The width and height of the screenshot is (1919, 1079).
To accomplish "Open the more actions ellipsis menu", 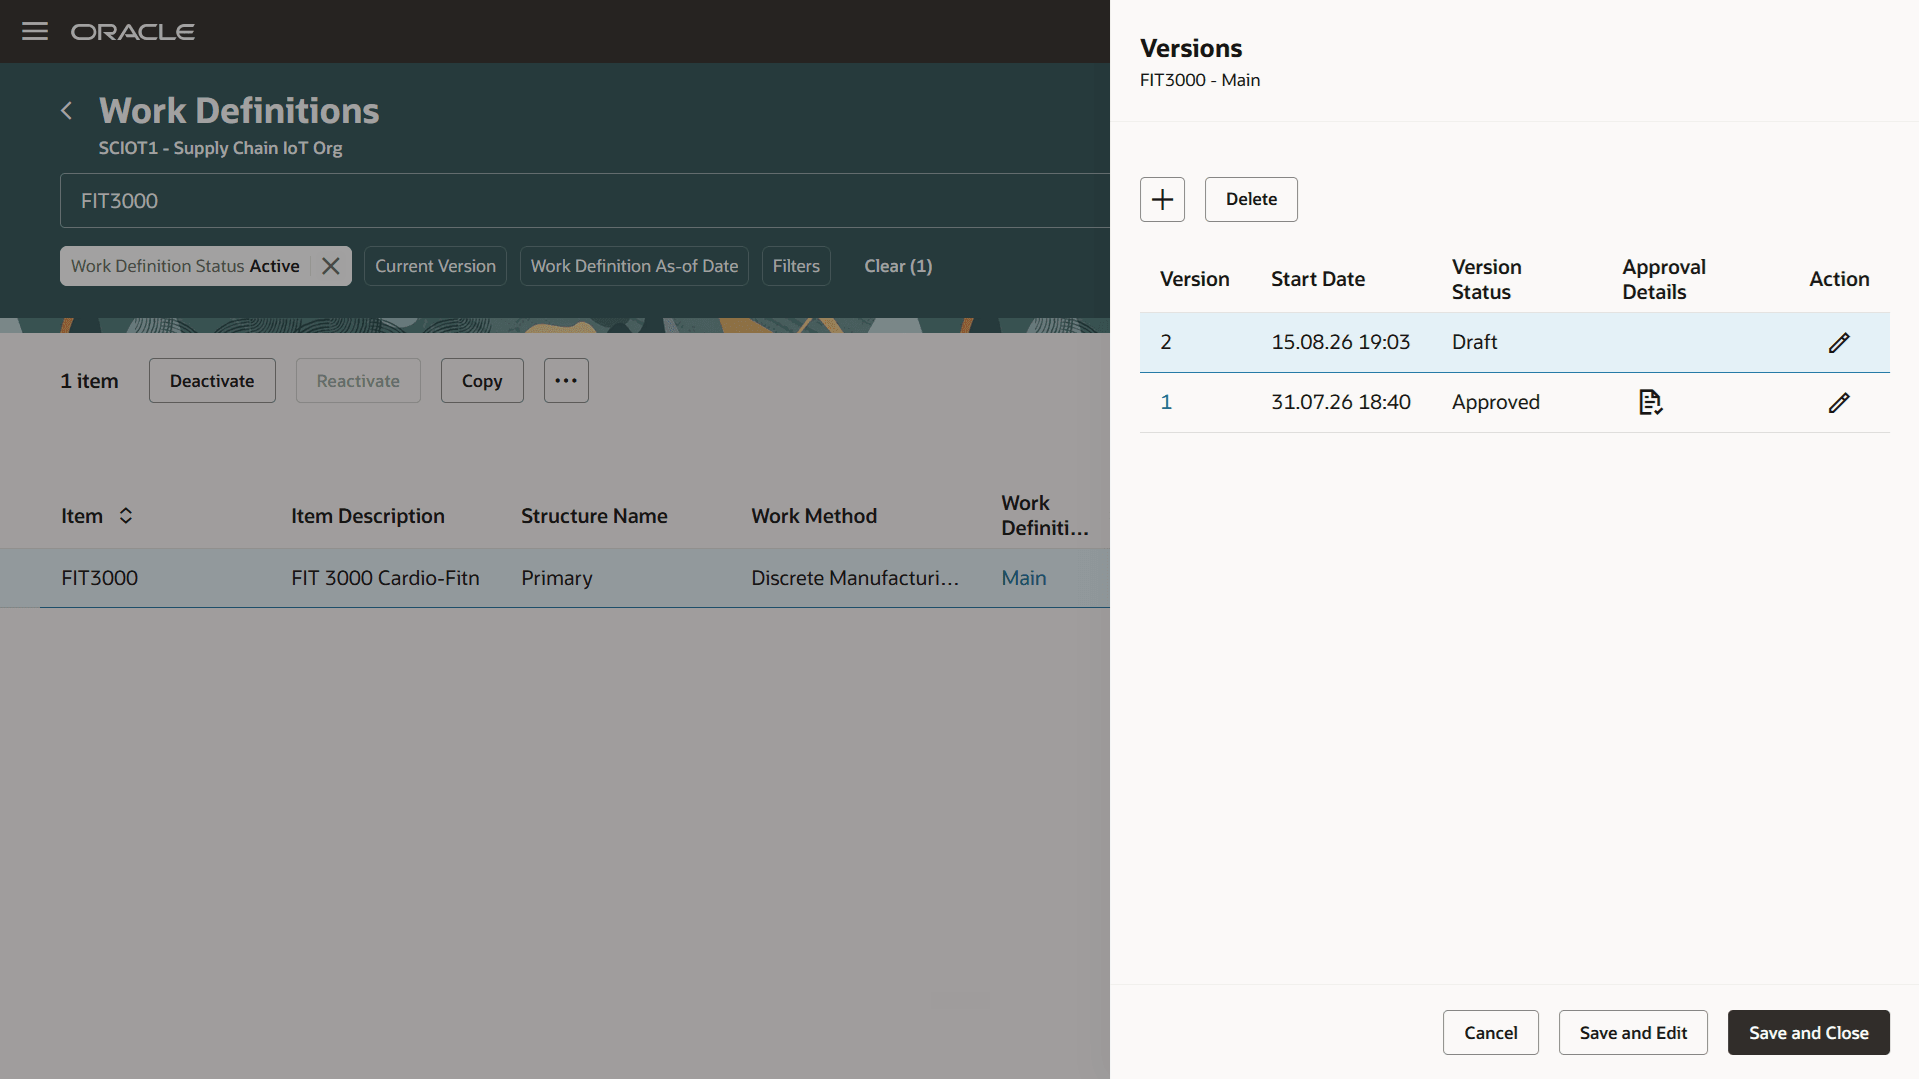I will pyautogui.click(x=566, y=381).
